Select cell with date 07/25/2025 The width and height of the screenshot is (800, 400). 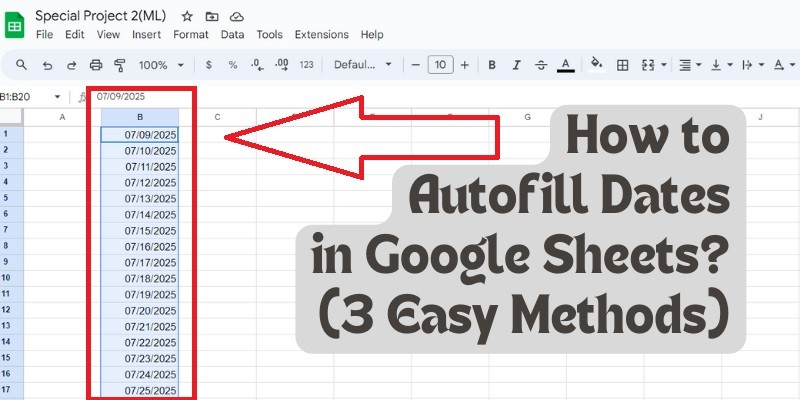click(x=140, y=390)
